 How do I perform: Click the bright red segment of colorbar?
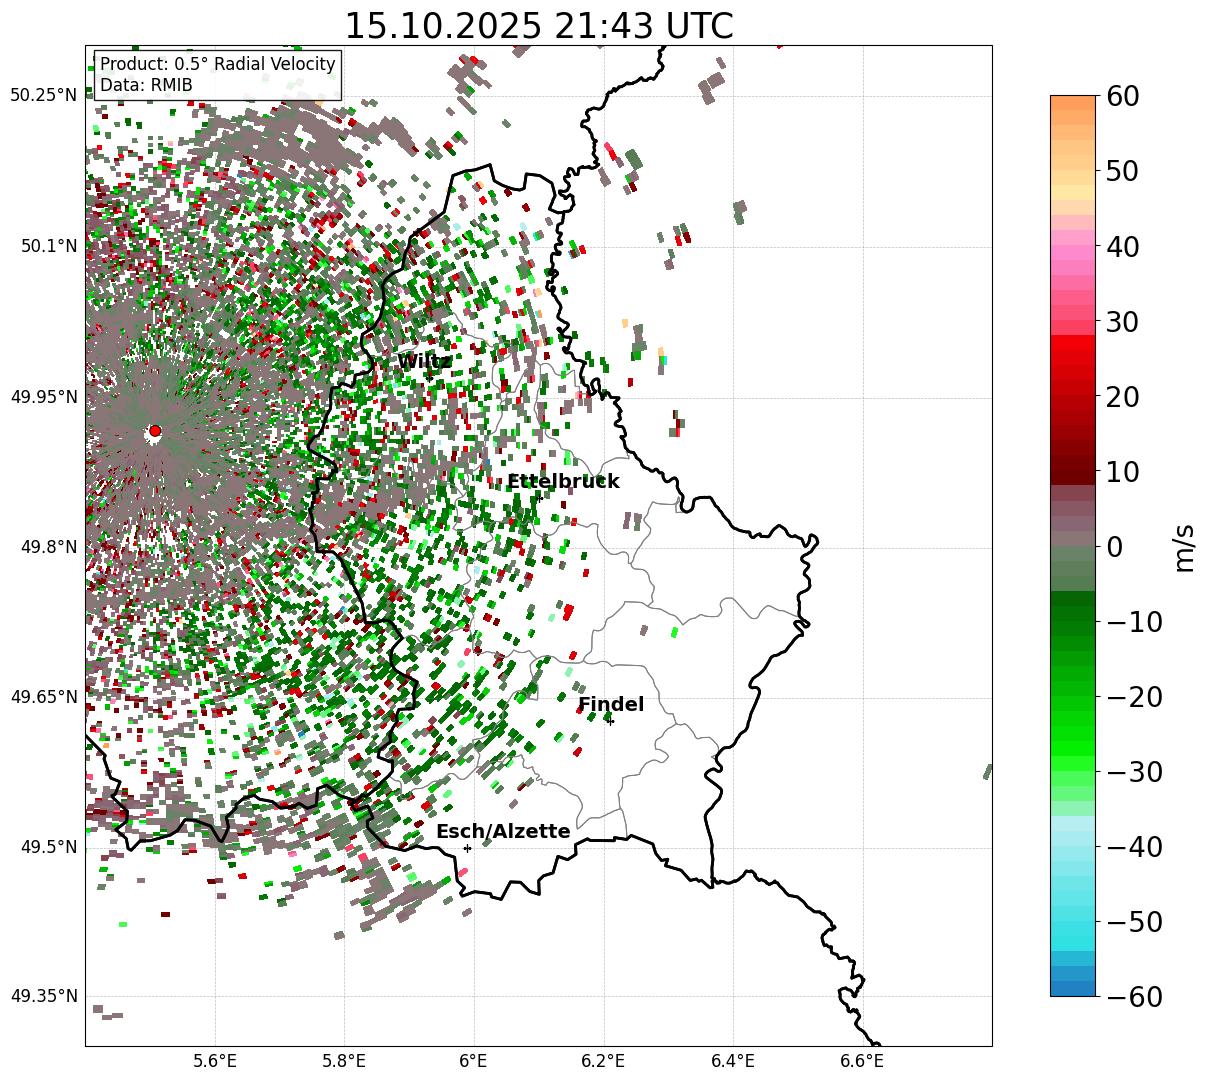point(1073,345)
